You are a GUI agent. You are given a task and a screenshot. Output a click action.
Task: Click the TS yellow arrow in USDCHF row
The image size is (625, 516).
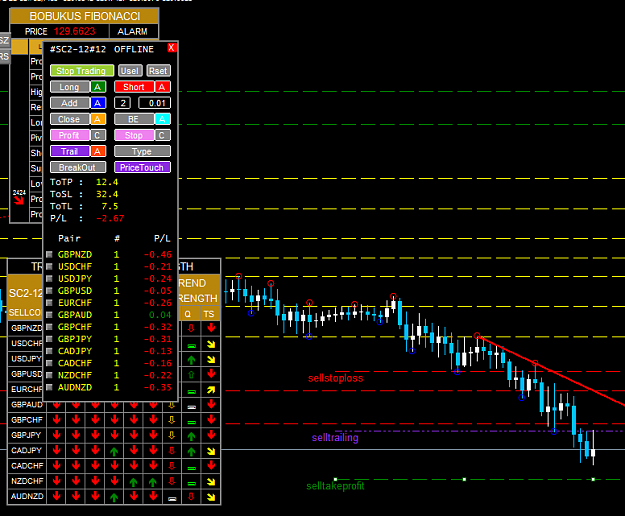tap(211, 344)
